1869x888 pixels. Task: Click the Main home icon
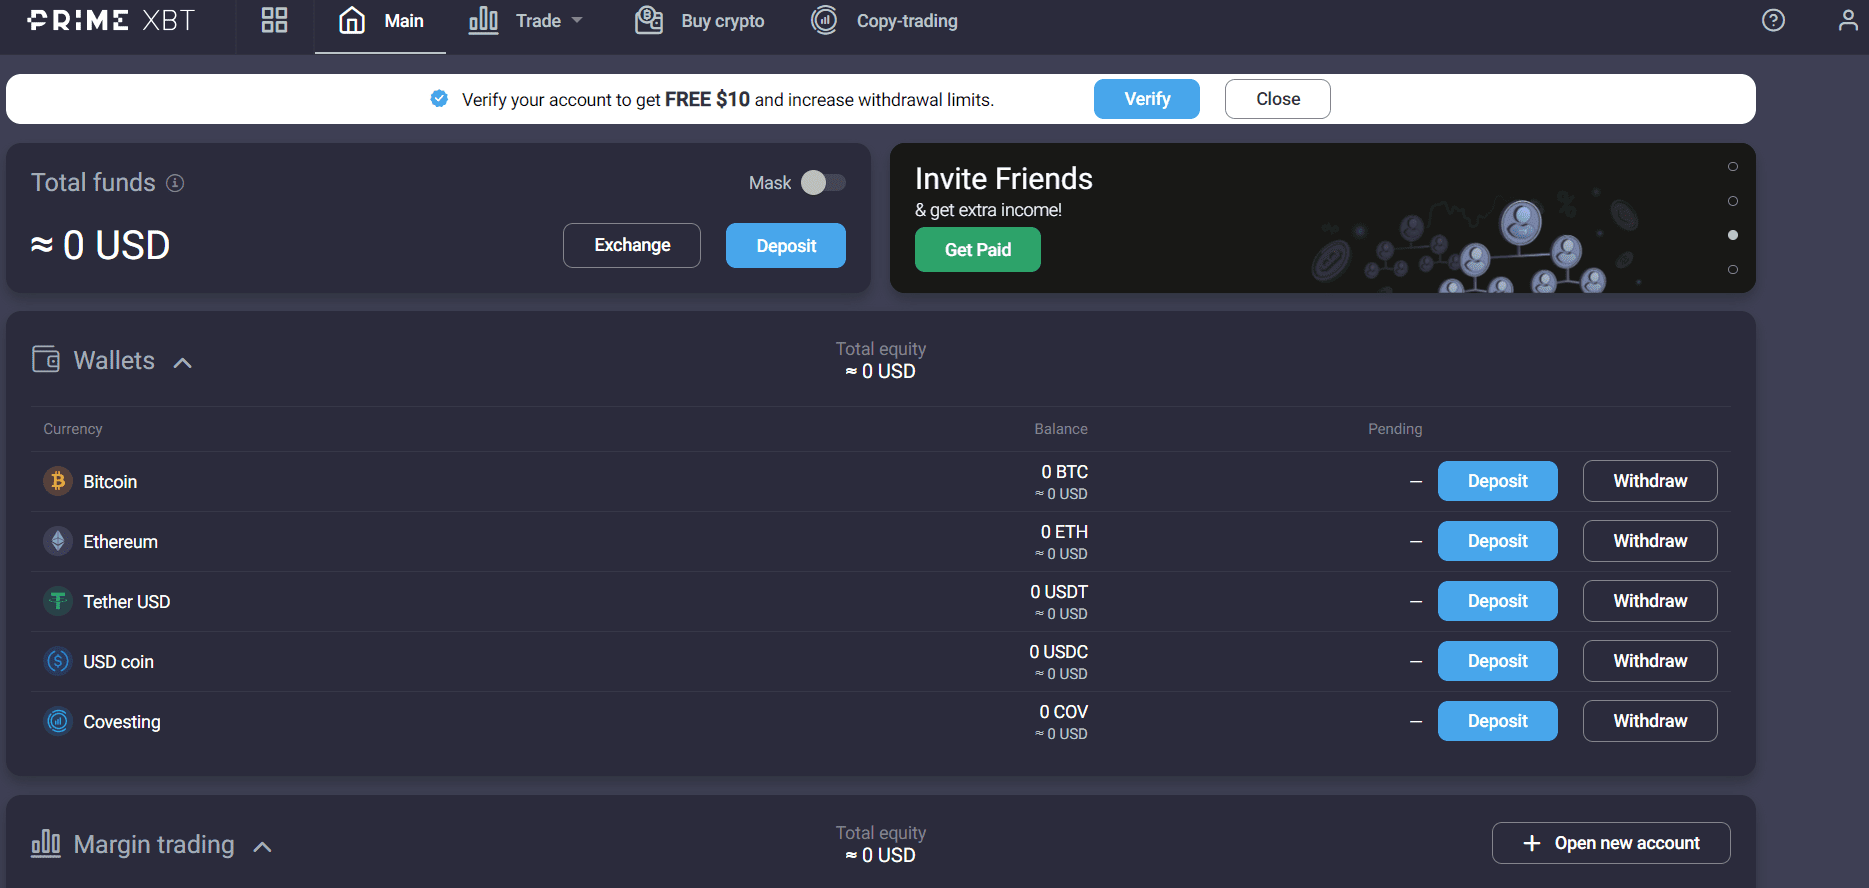352,20
